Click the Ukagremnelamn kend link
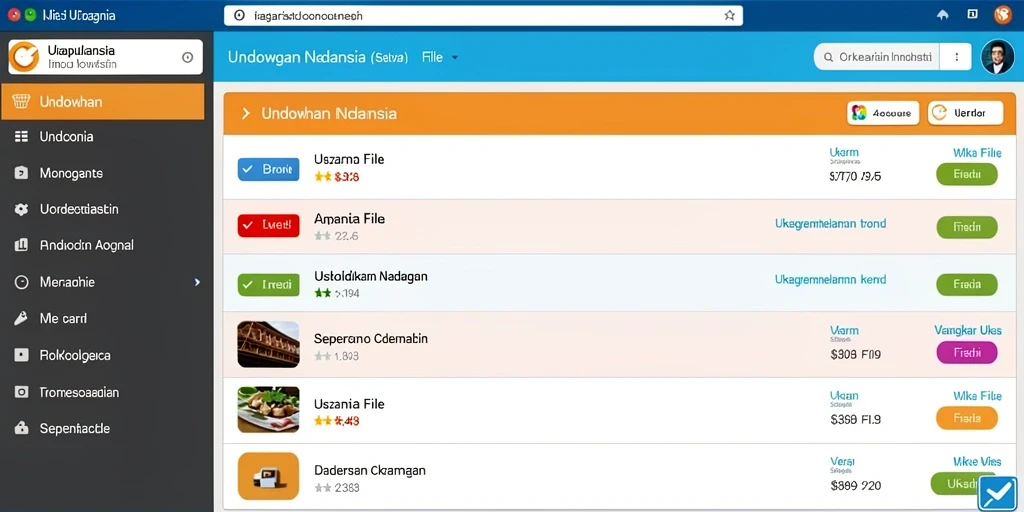Screen dimensions: 1024x512 click(830, 280)
